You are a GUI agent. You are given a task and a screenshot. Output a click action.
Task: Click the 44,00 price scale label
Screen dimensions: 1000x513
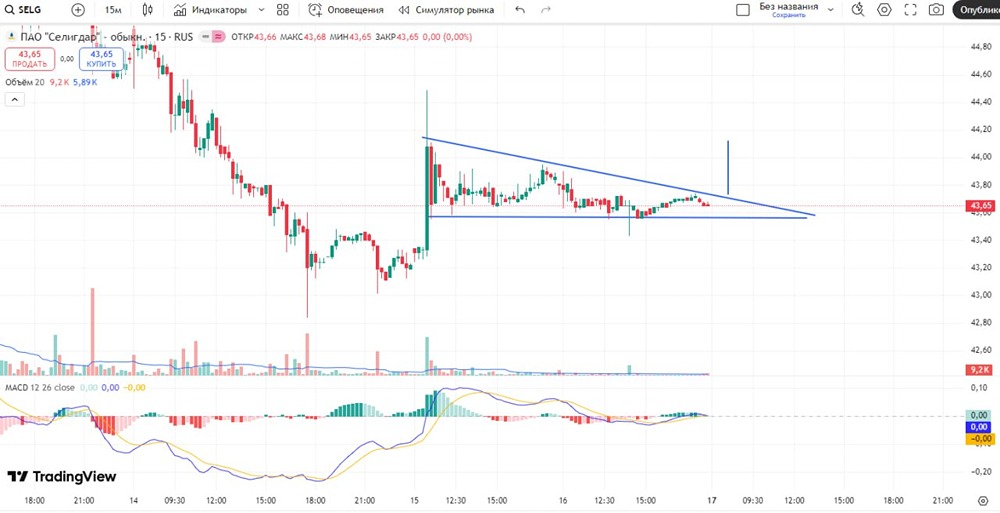point(980,157)
